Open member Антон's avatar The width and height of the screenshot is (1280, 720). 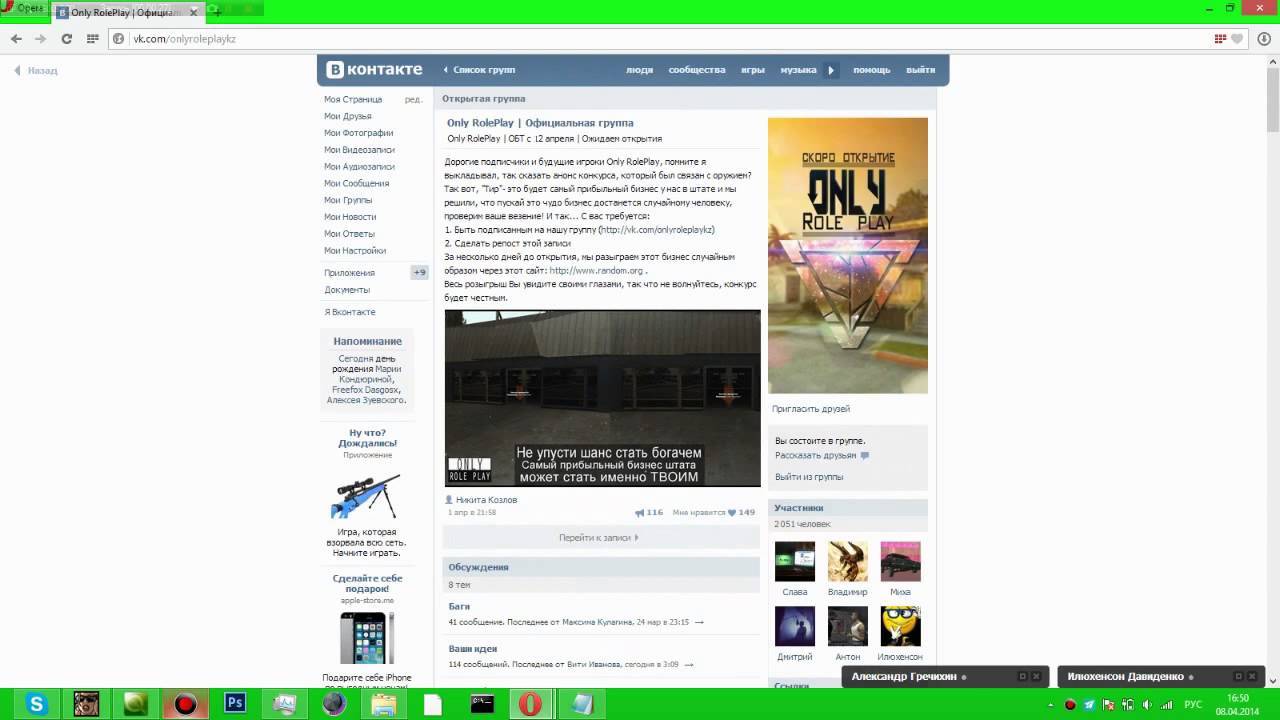pyautogui.click(x=848, y=627)
